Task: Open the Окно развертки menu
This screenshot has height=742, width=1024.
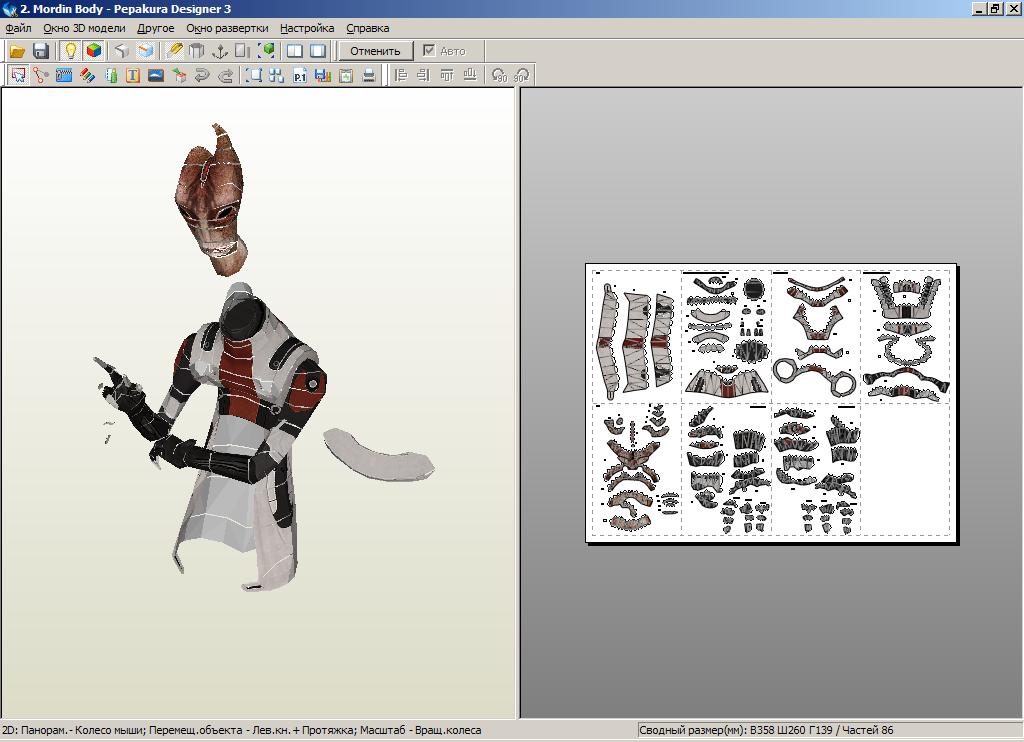Action: tap(227, 28)
